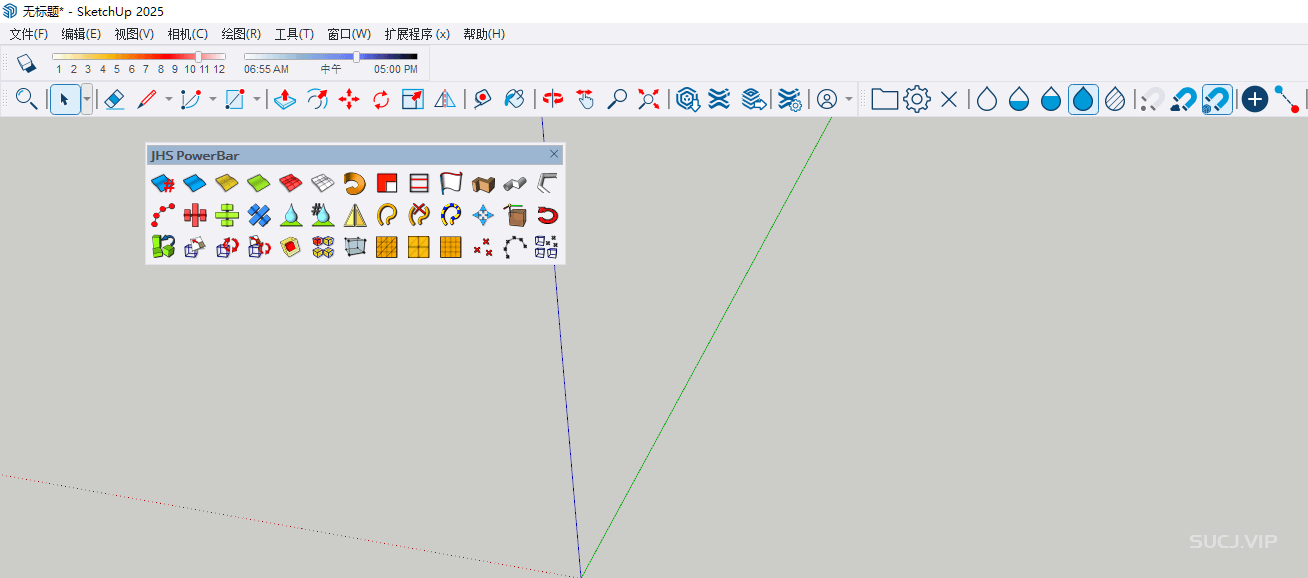Click the red dotted polyline icon in PowerBar
Image resolution: width=1308 pixels, height=578 pixels.
(x=163, y=215)
